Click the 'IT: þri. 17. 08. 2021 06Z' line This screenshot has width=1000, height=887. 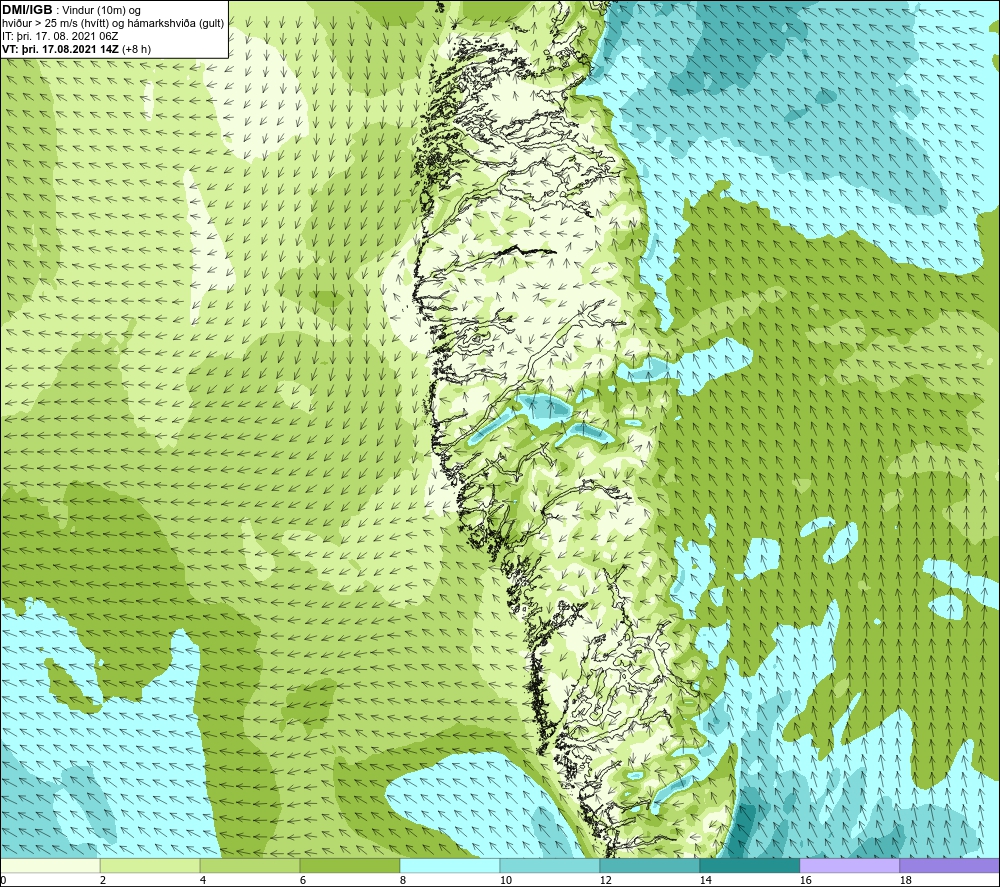click(x=60, y=36)
